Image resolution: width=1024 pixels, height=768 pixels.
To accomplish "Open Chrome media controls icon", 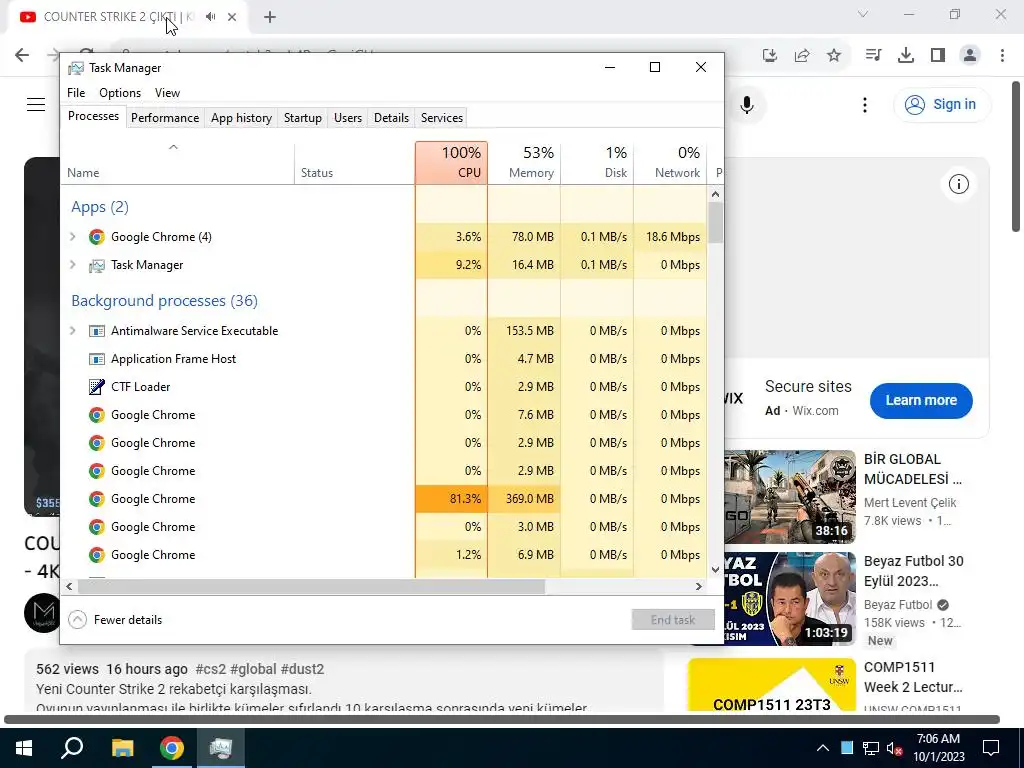I will click(x=873, y=56).
